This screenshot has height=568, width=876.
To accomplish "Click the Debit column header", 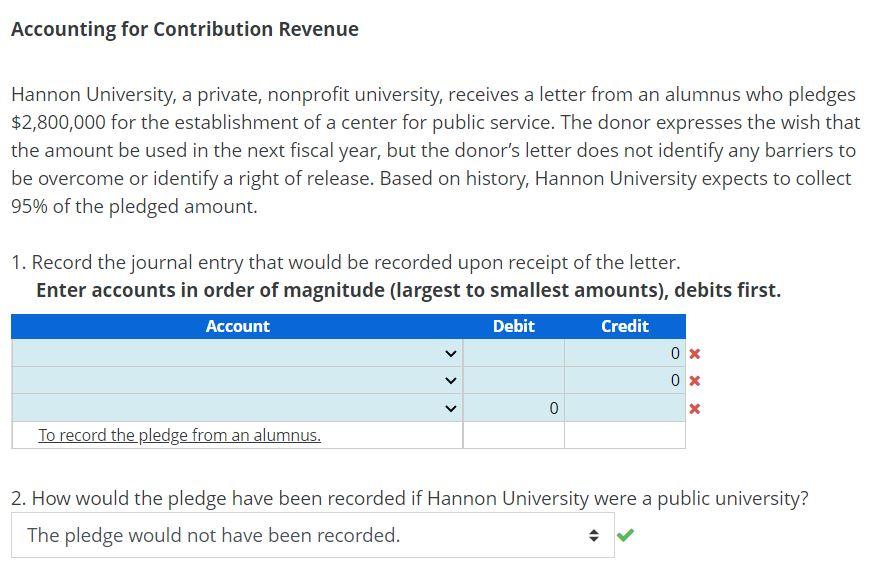I will (513, 326).
